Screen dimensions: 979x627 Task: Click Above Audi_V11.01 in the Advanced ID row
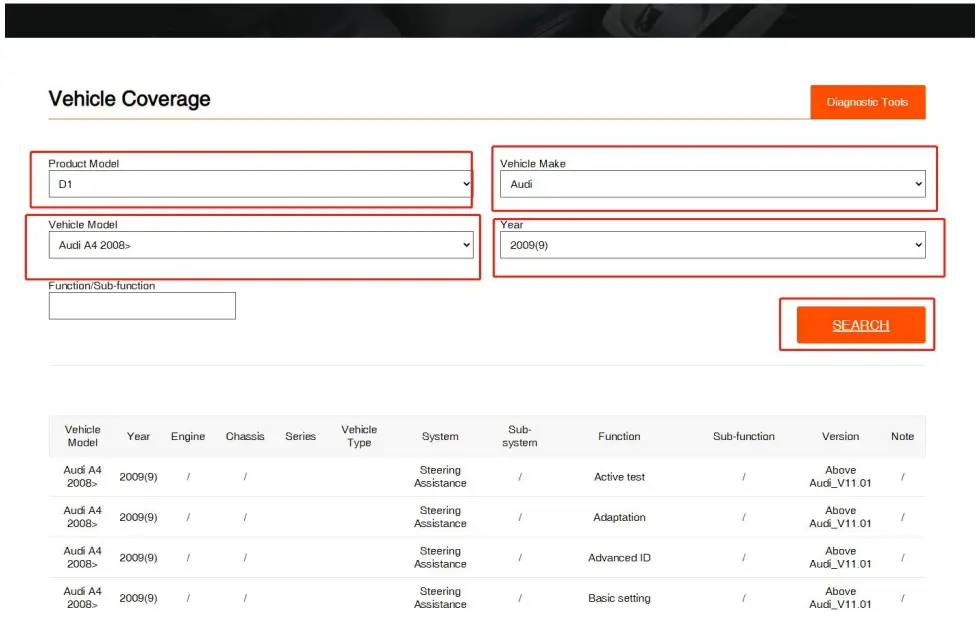click(x=840, y=558)
